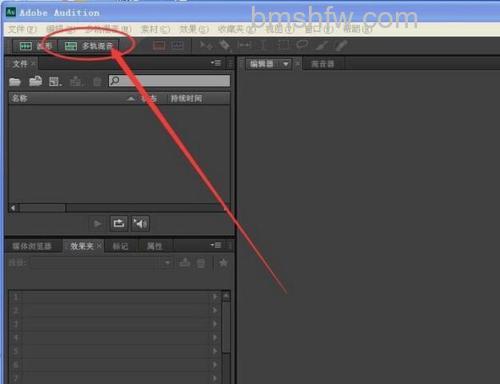This screenshot has height=384, width=500.
Task: Switch to the 混音器 mixer tab
Action: click(322, 64)
